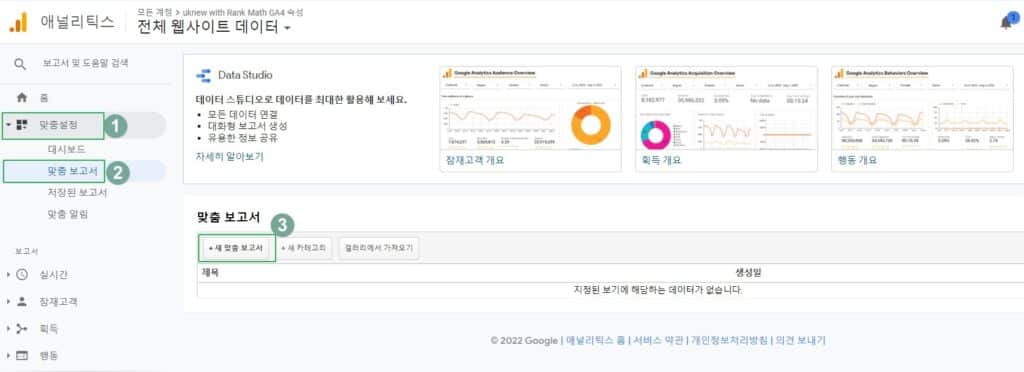Open the 서비스 약관 footer link
The height and width of the screenshot is (372, 1024).
click(659, 341)
